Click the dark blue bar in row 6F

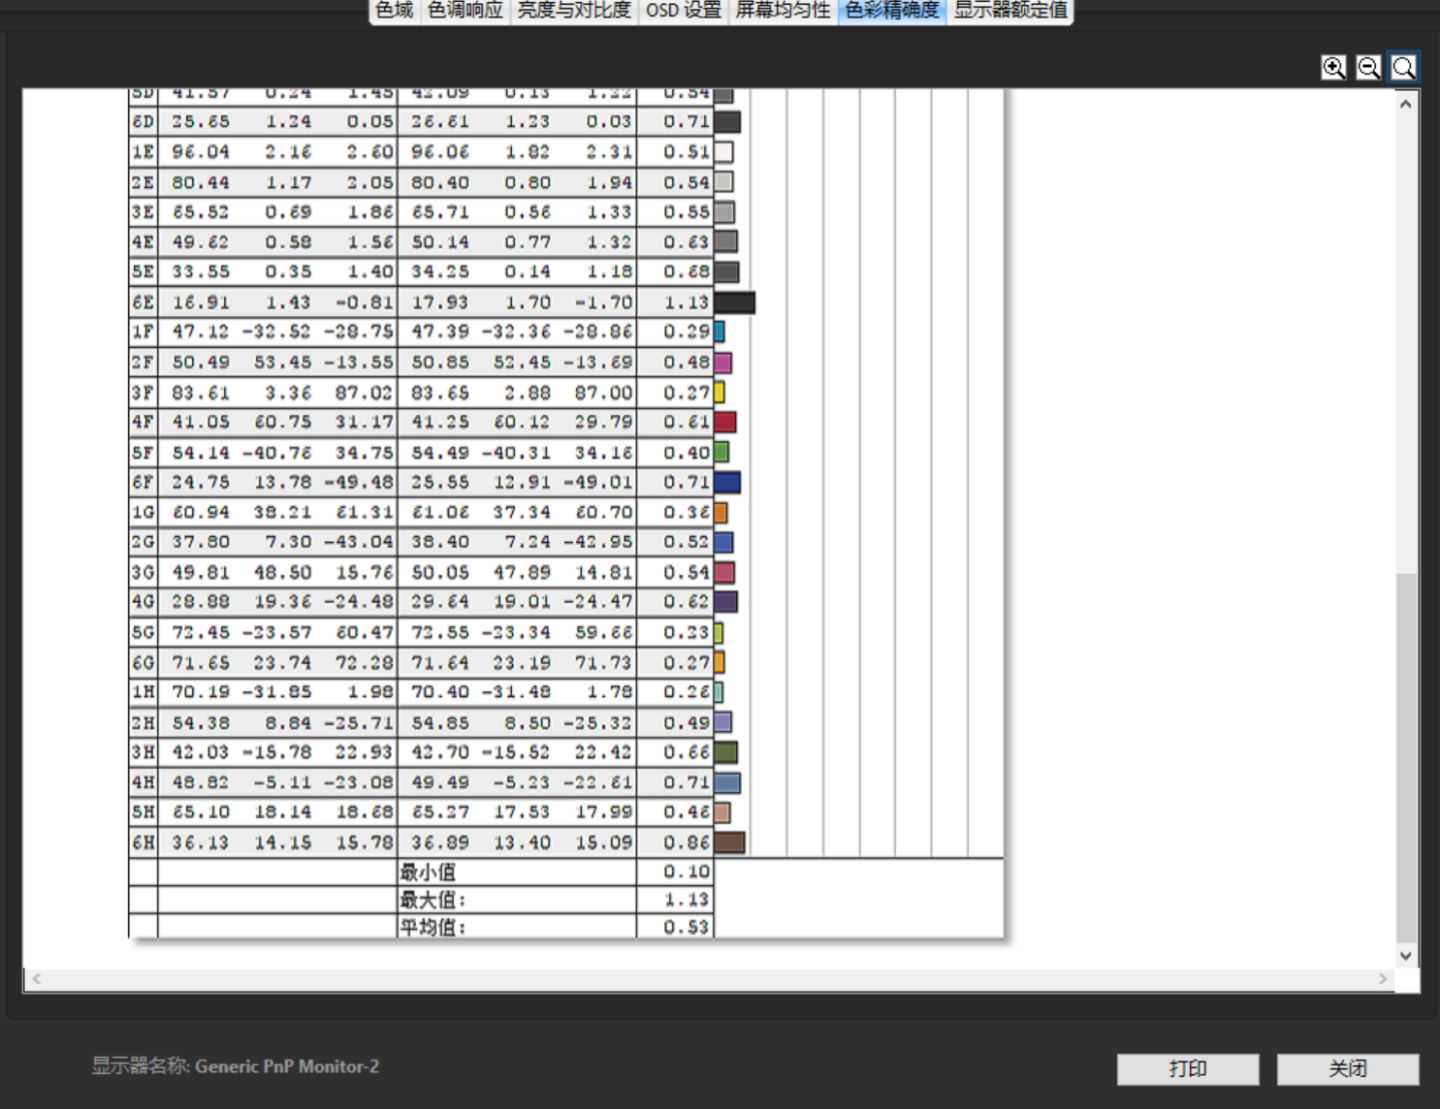coord(727,483)
